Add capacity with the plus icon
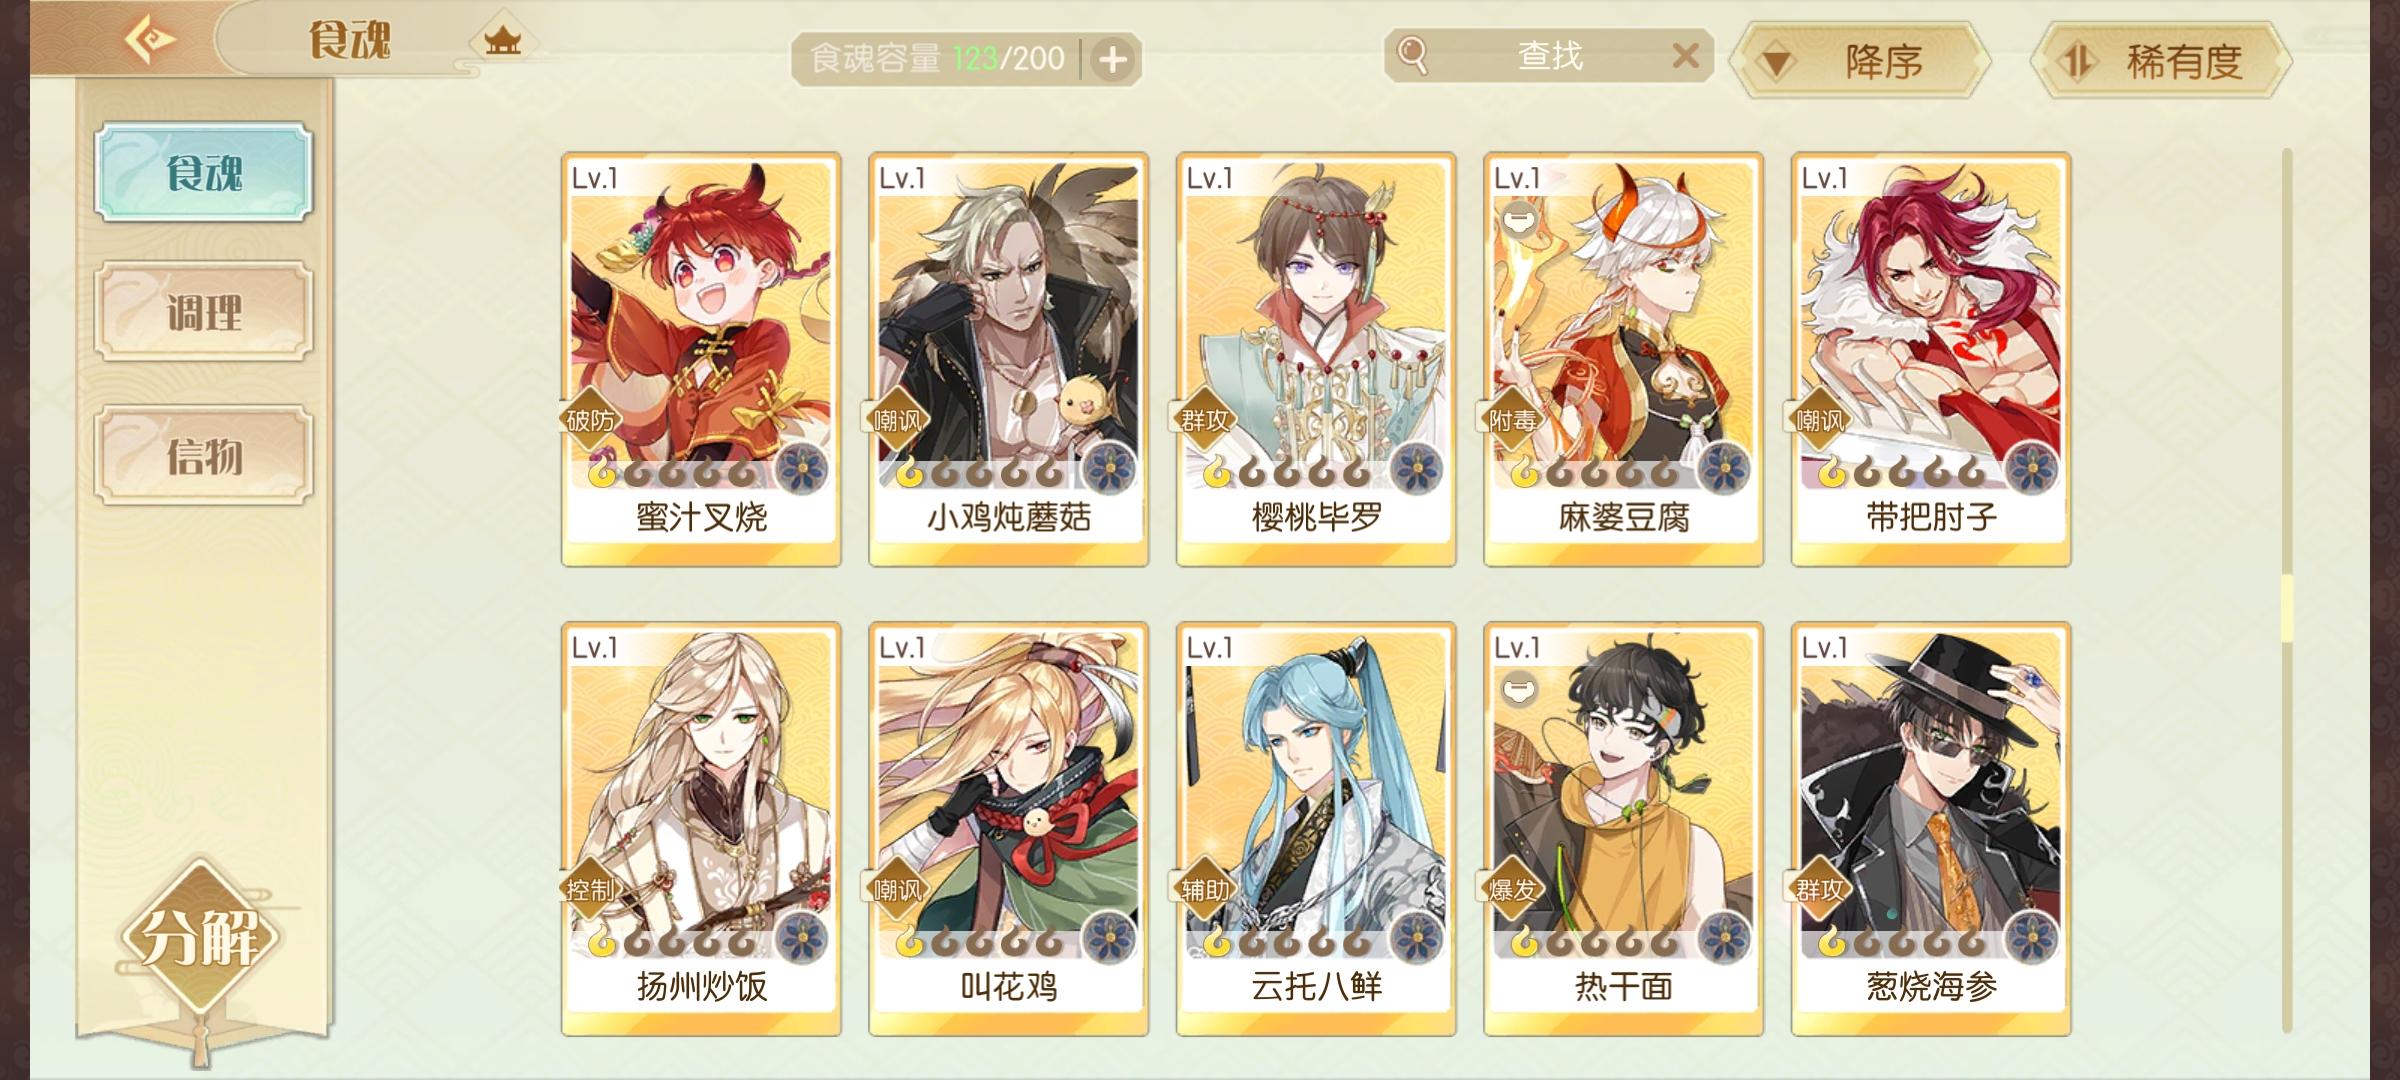Image resolution: width=2400 pixels, height=1080 pixels. 1112,60
